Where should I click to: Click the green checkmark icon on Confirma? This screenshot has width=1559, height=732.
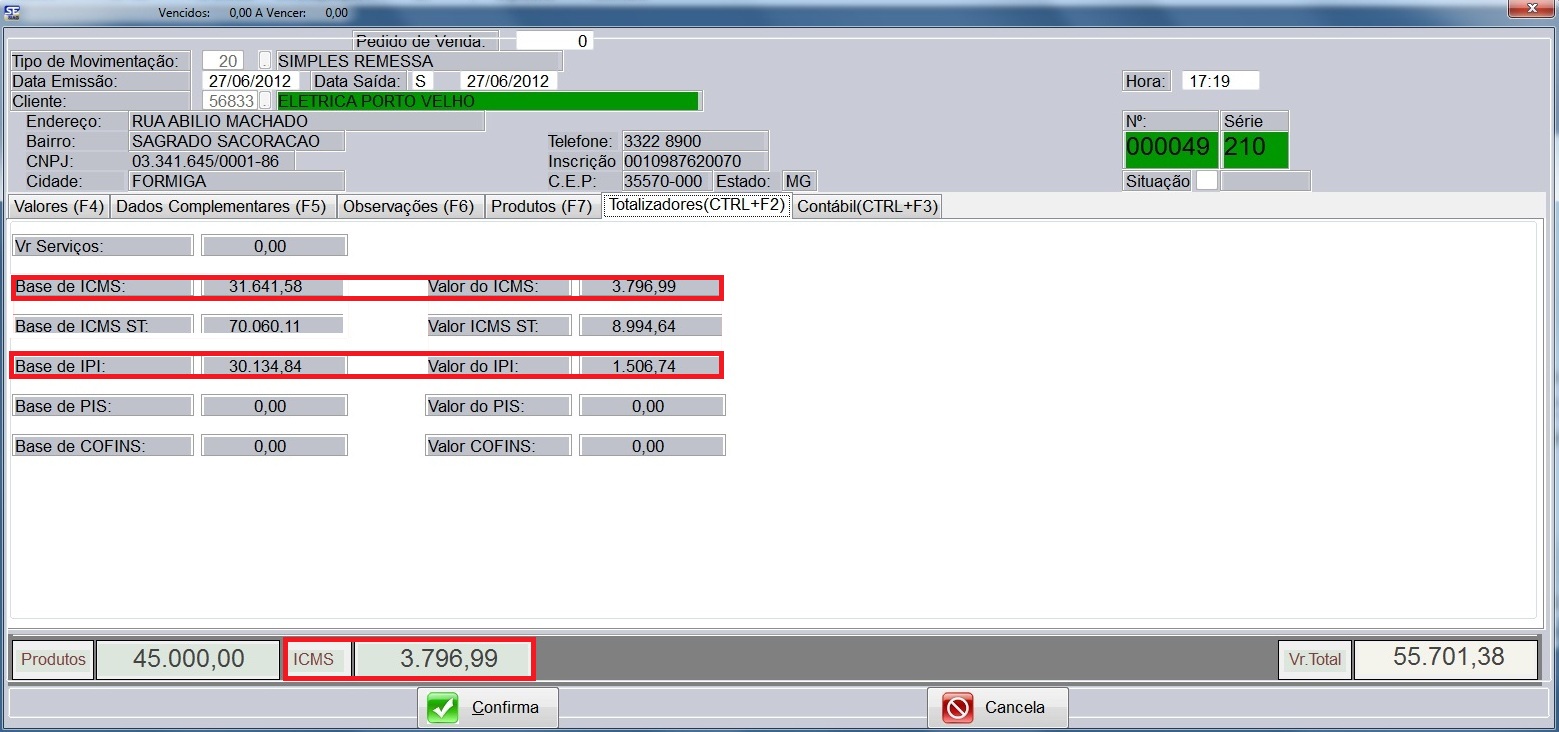(x=442, y=708)
